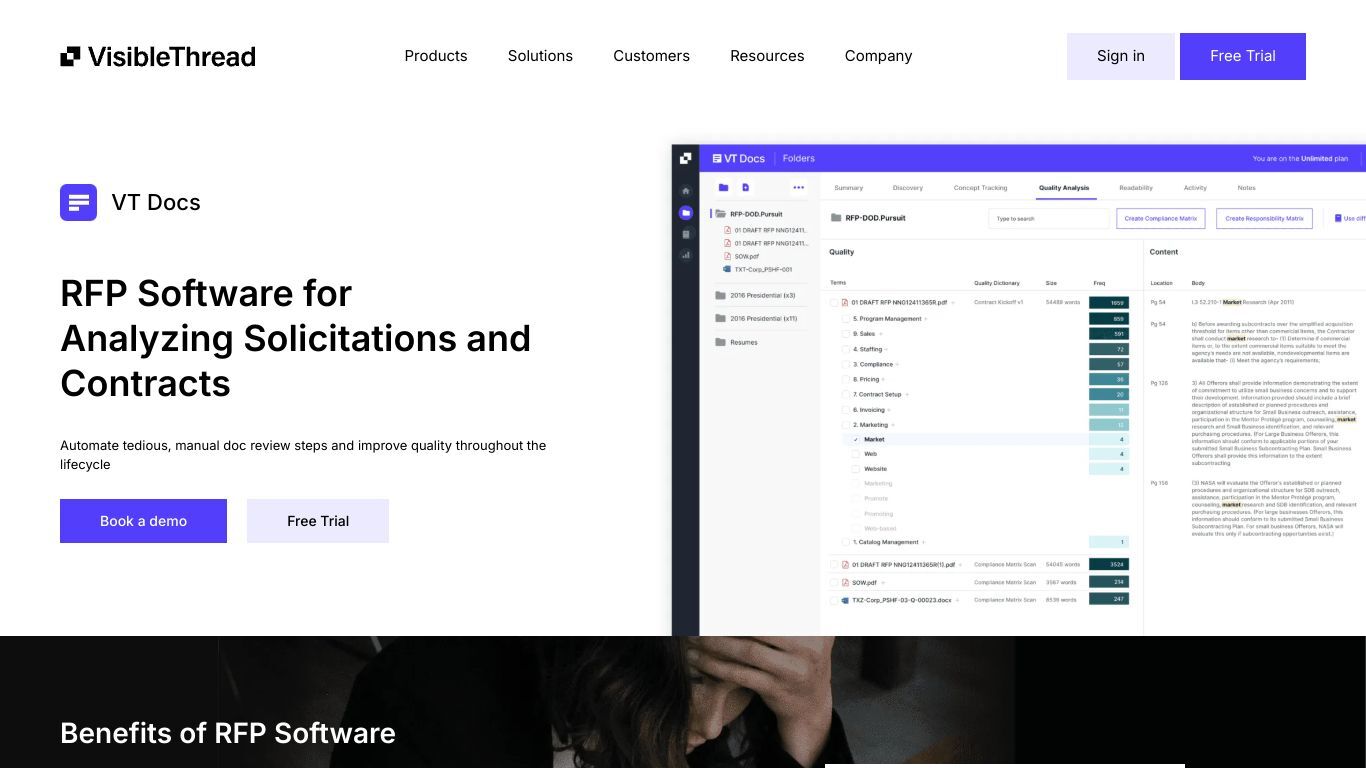Click Word icon beside TXZ-Corp_PSHF-03-Q-00023.docx
Image resolution: width=1366 pixels, height=768 pixels.
(x=845, y=600)
